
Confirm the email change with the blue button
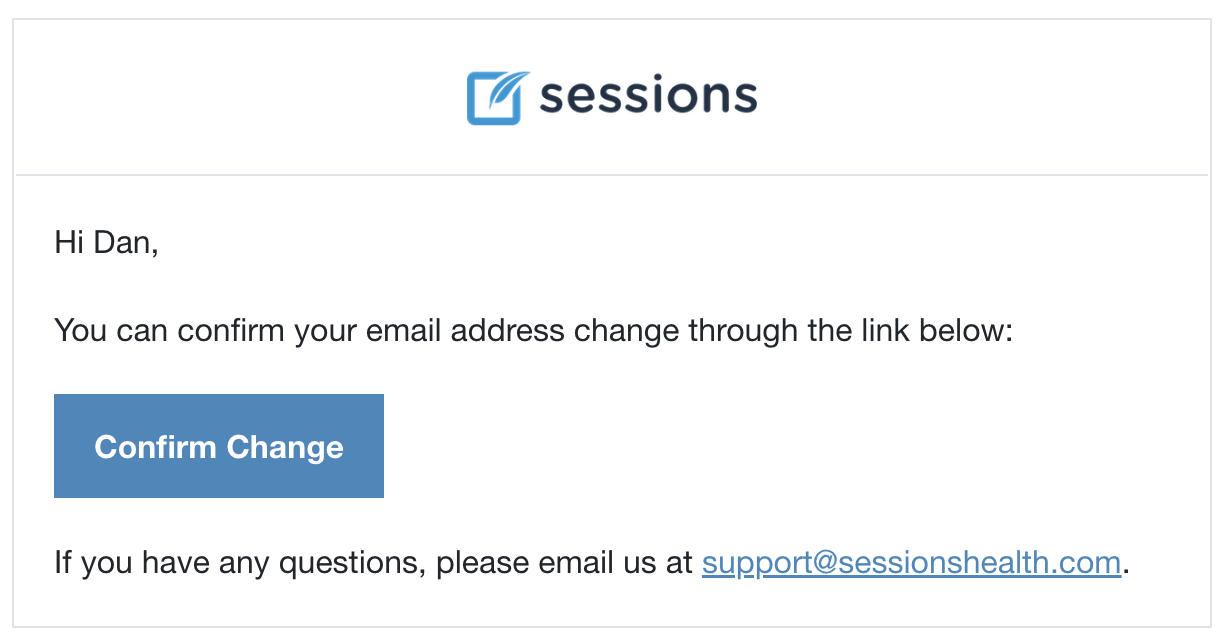pyautogui.click(x=219, y=446)
